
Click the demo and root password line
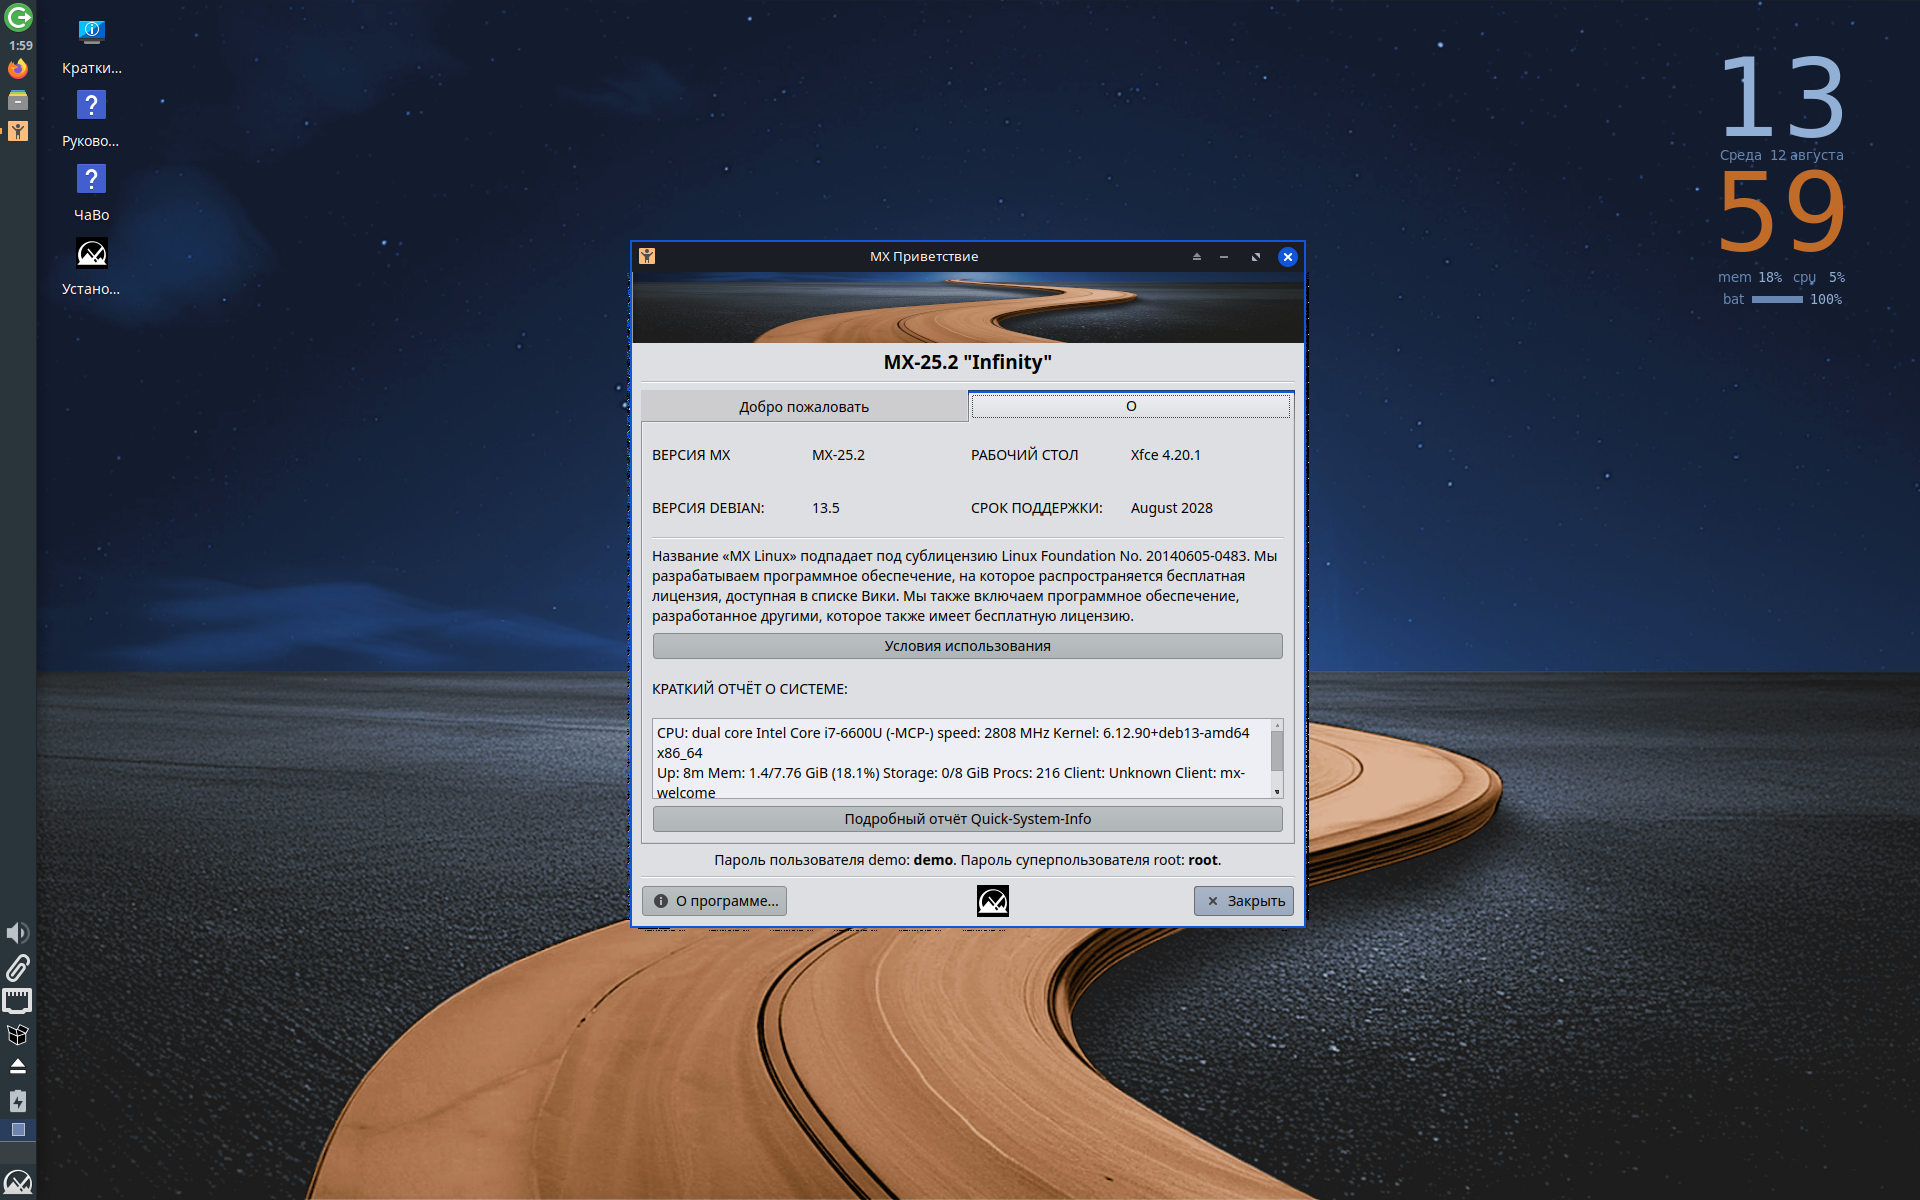(x=967, y=860)
